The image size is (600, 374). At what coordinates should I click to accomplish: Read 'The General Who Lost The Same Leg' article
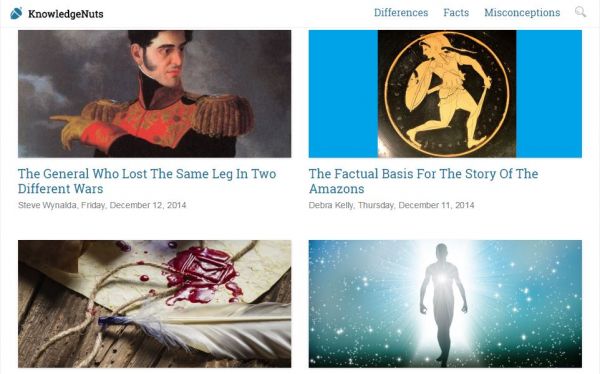147,181
